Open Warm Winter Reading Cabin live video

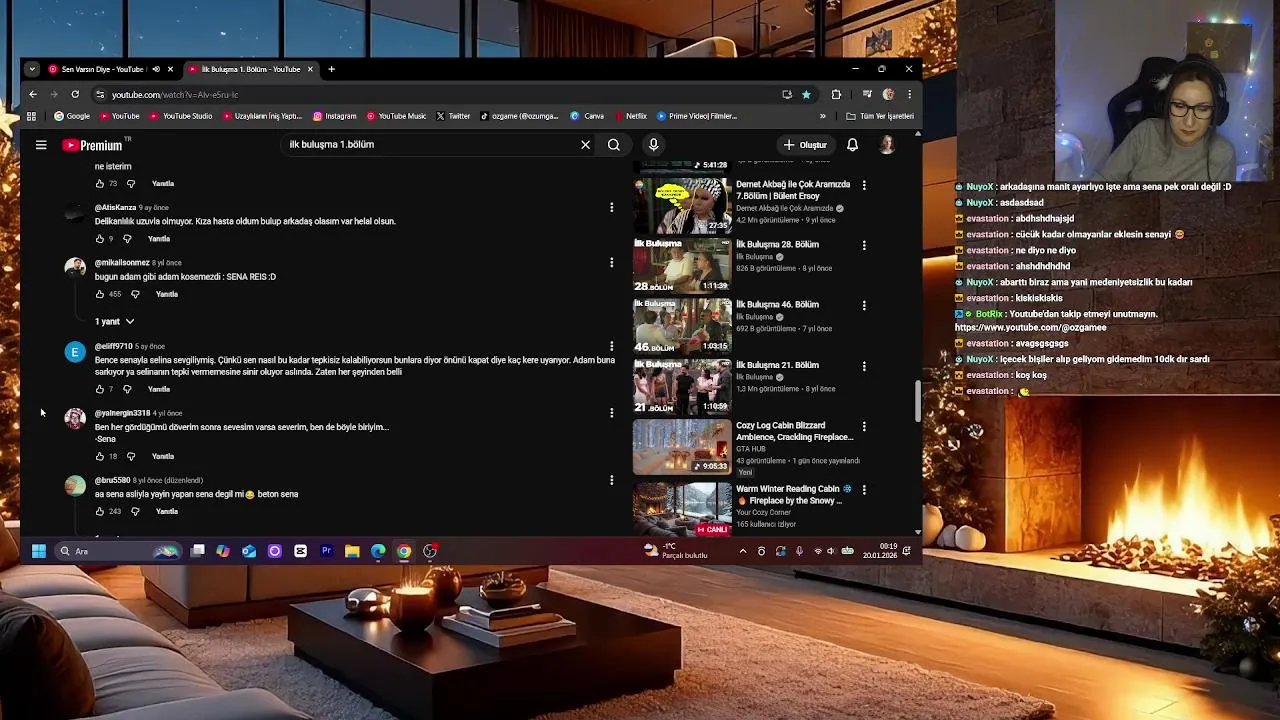pos(682,509)
